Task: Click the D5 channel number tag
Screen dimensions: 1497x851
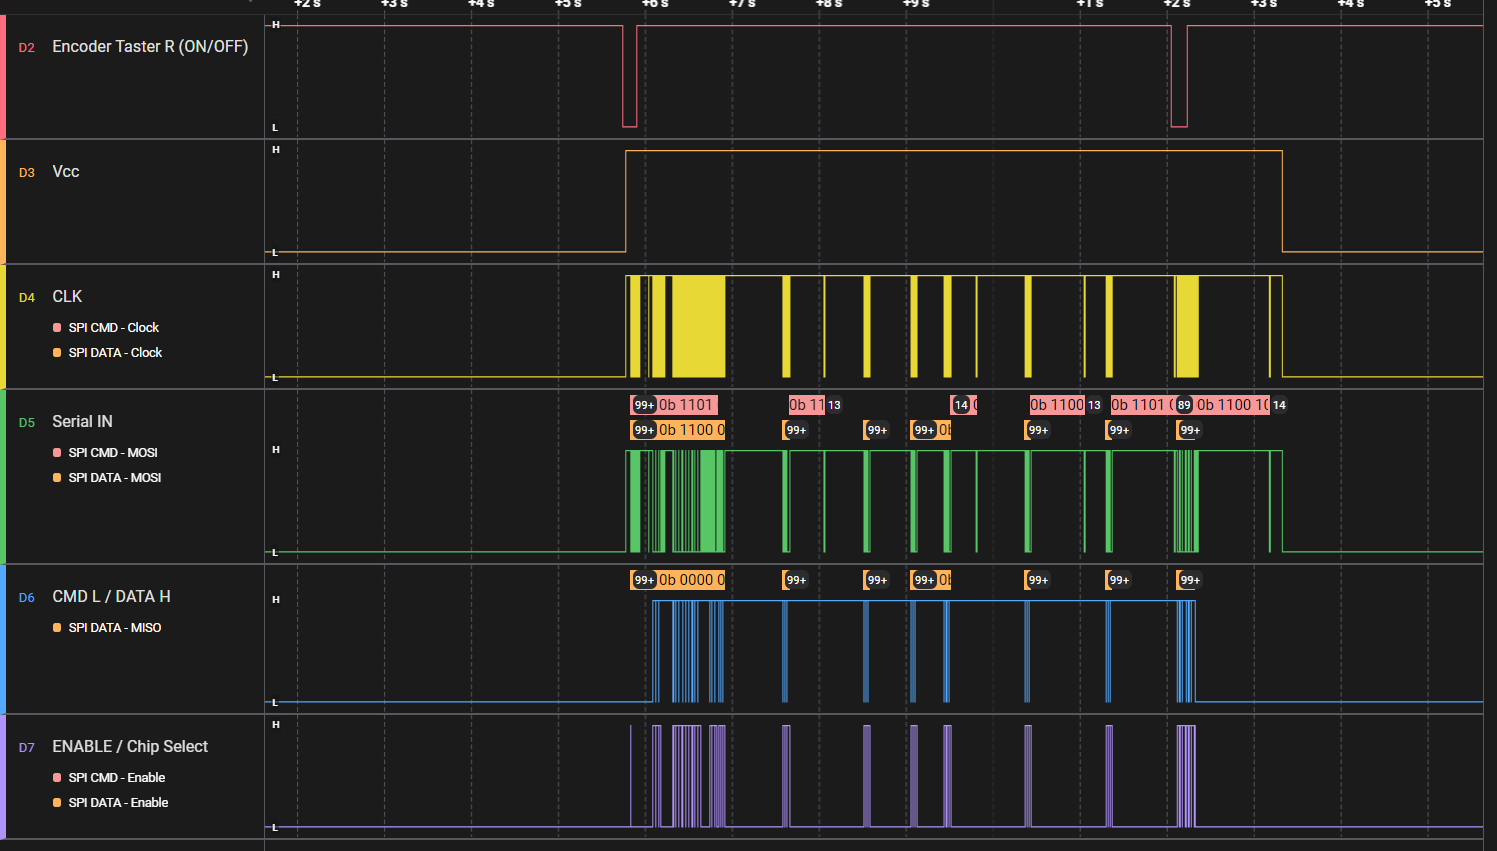Action: coord(27,422)
